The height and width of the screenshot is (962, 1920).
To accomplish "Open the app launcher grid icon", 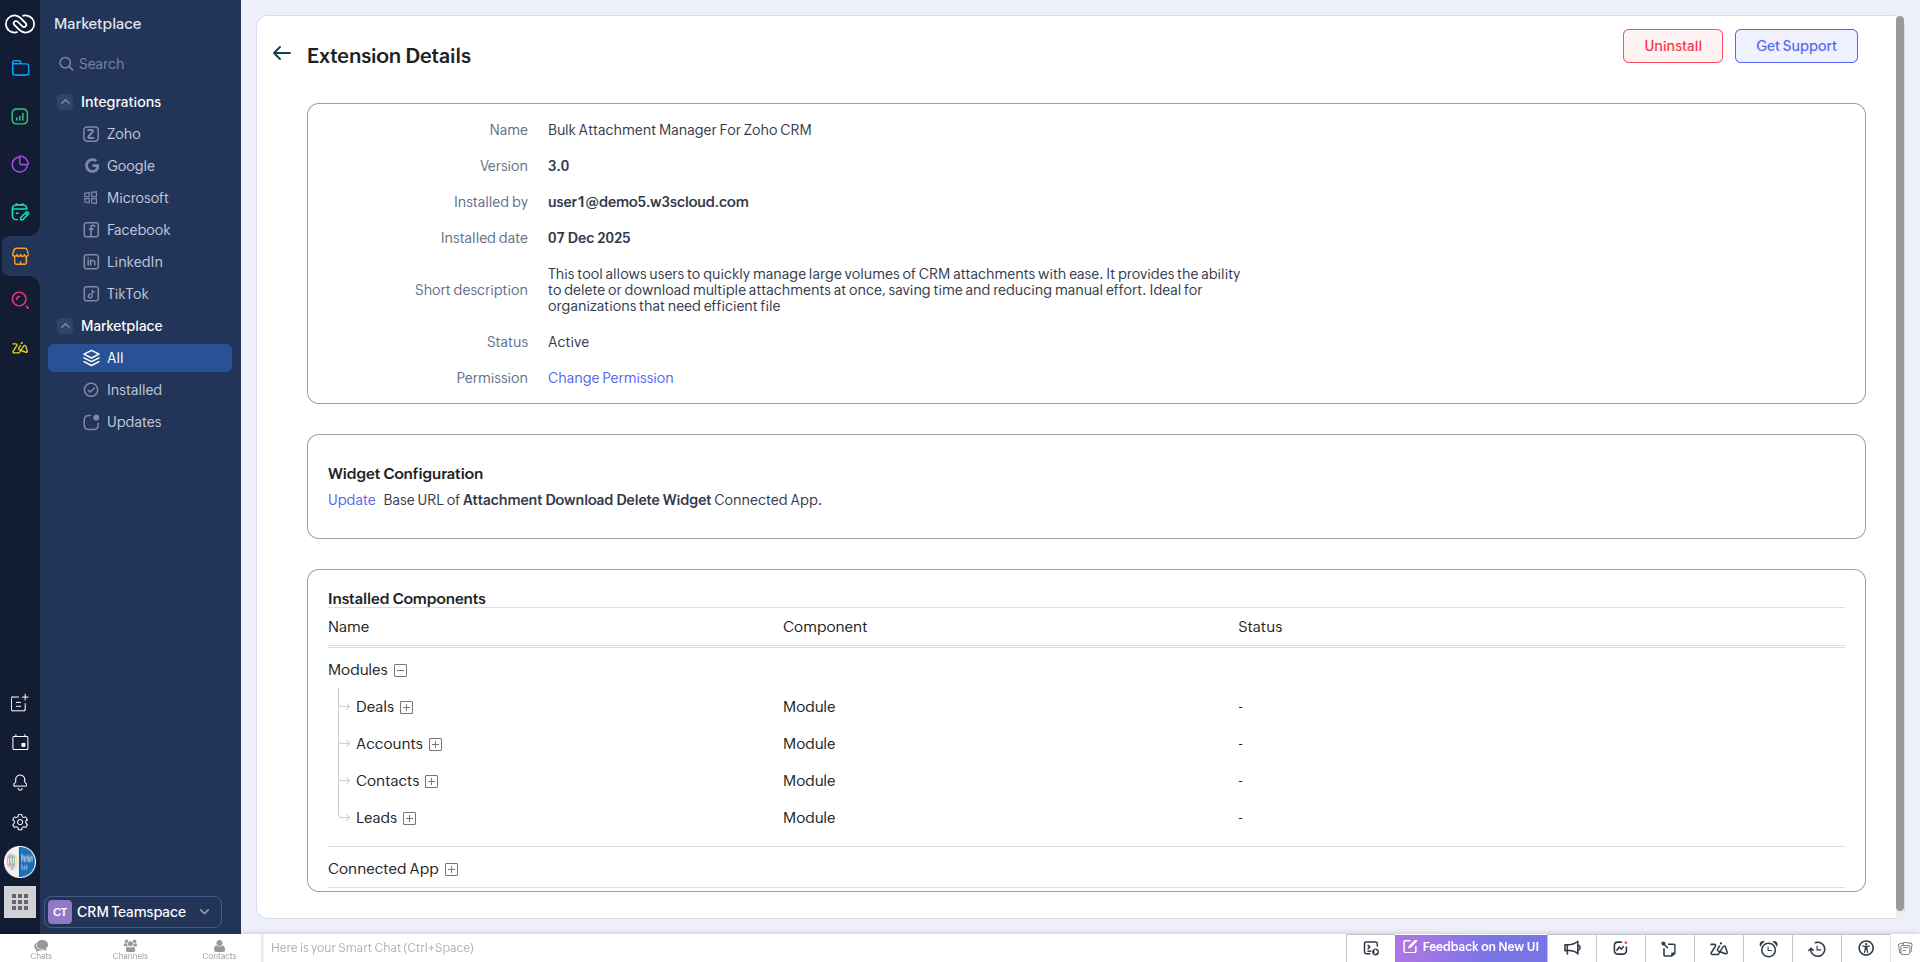I will (x=20, y=901).
